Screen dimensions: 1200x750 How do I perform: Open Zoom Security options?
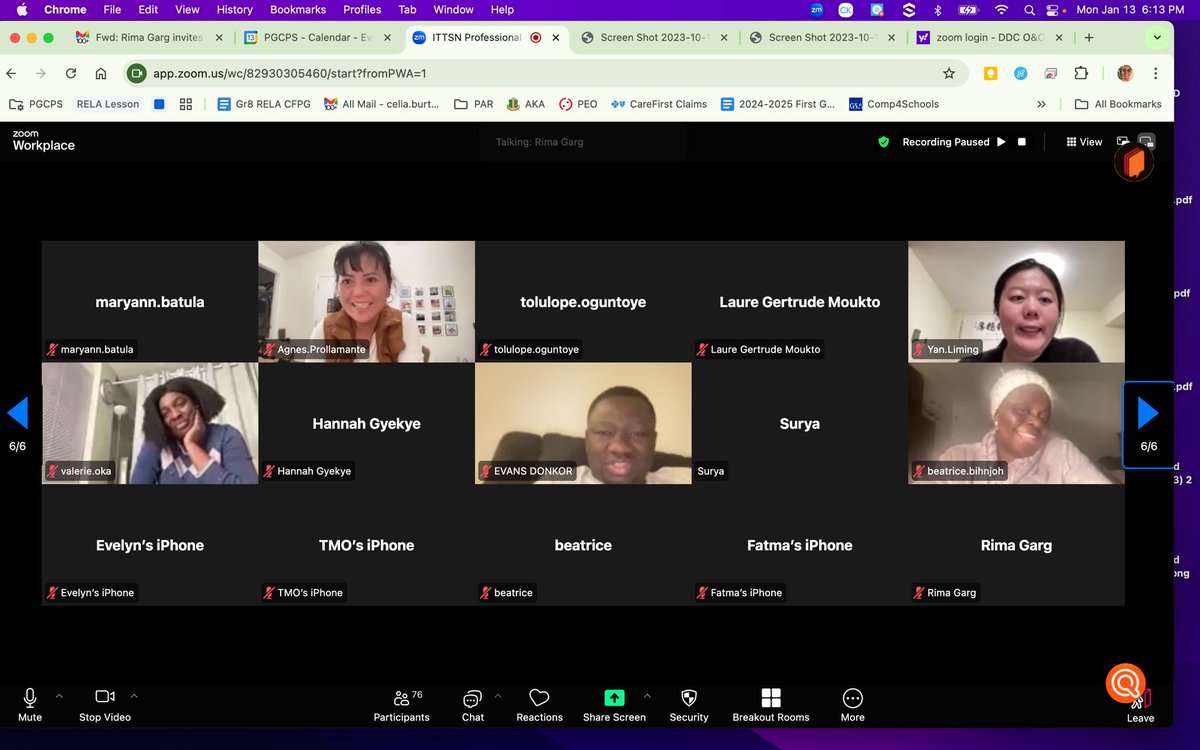click(x=689, y=704)
